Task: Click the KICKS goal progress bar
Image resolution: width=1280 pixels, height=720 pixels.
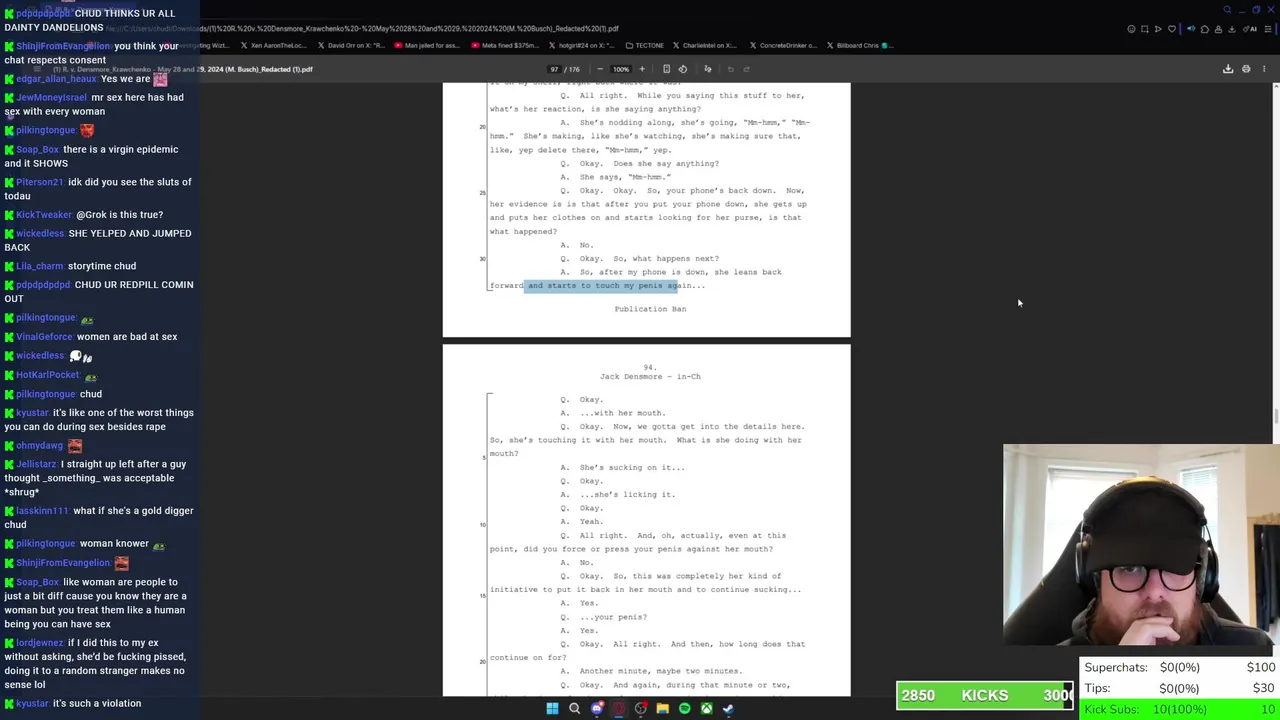Action: pyautogui.click(x=985, y=695)
